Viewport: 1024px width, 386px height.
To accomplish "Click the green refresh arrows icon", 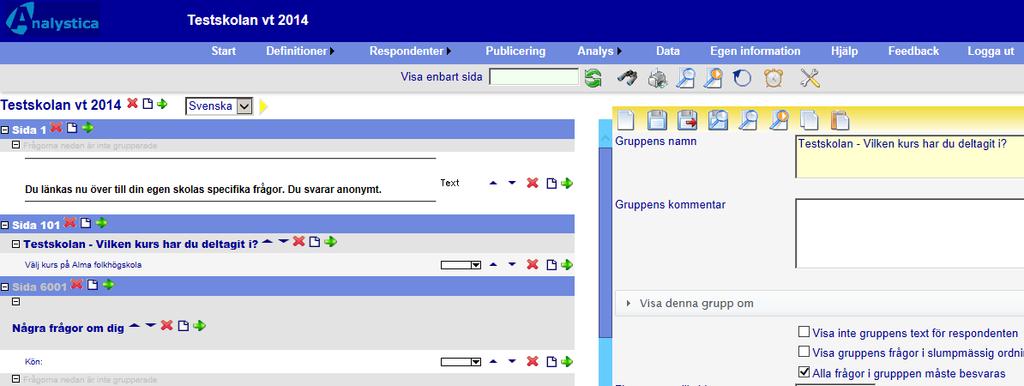I will (x=593, y=78).
